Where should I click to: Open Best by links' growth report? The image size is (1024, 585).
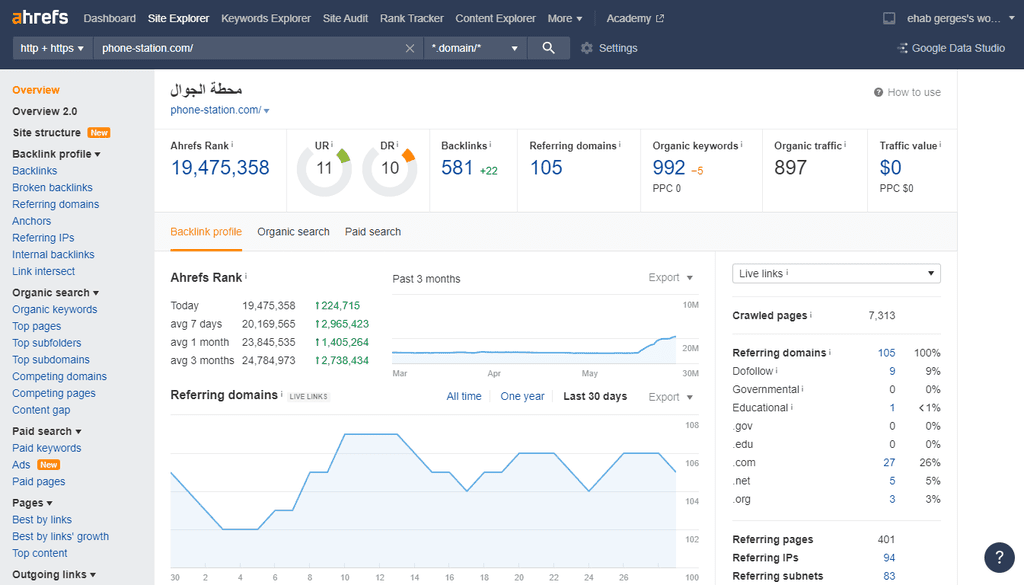(x=61, y=536)
